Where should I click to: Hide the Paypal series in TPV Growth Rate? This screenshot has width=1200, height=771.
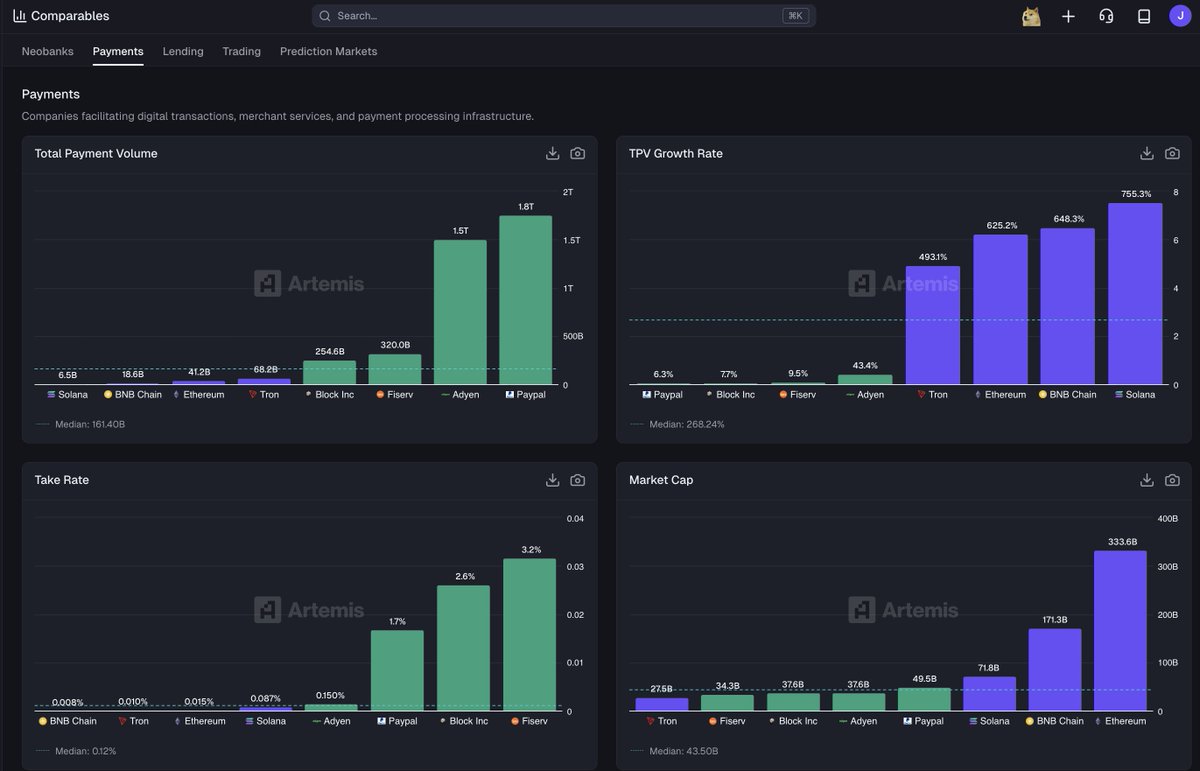pos(663,394)
